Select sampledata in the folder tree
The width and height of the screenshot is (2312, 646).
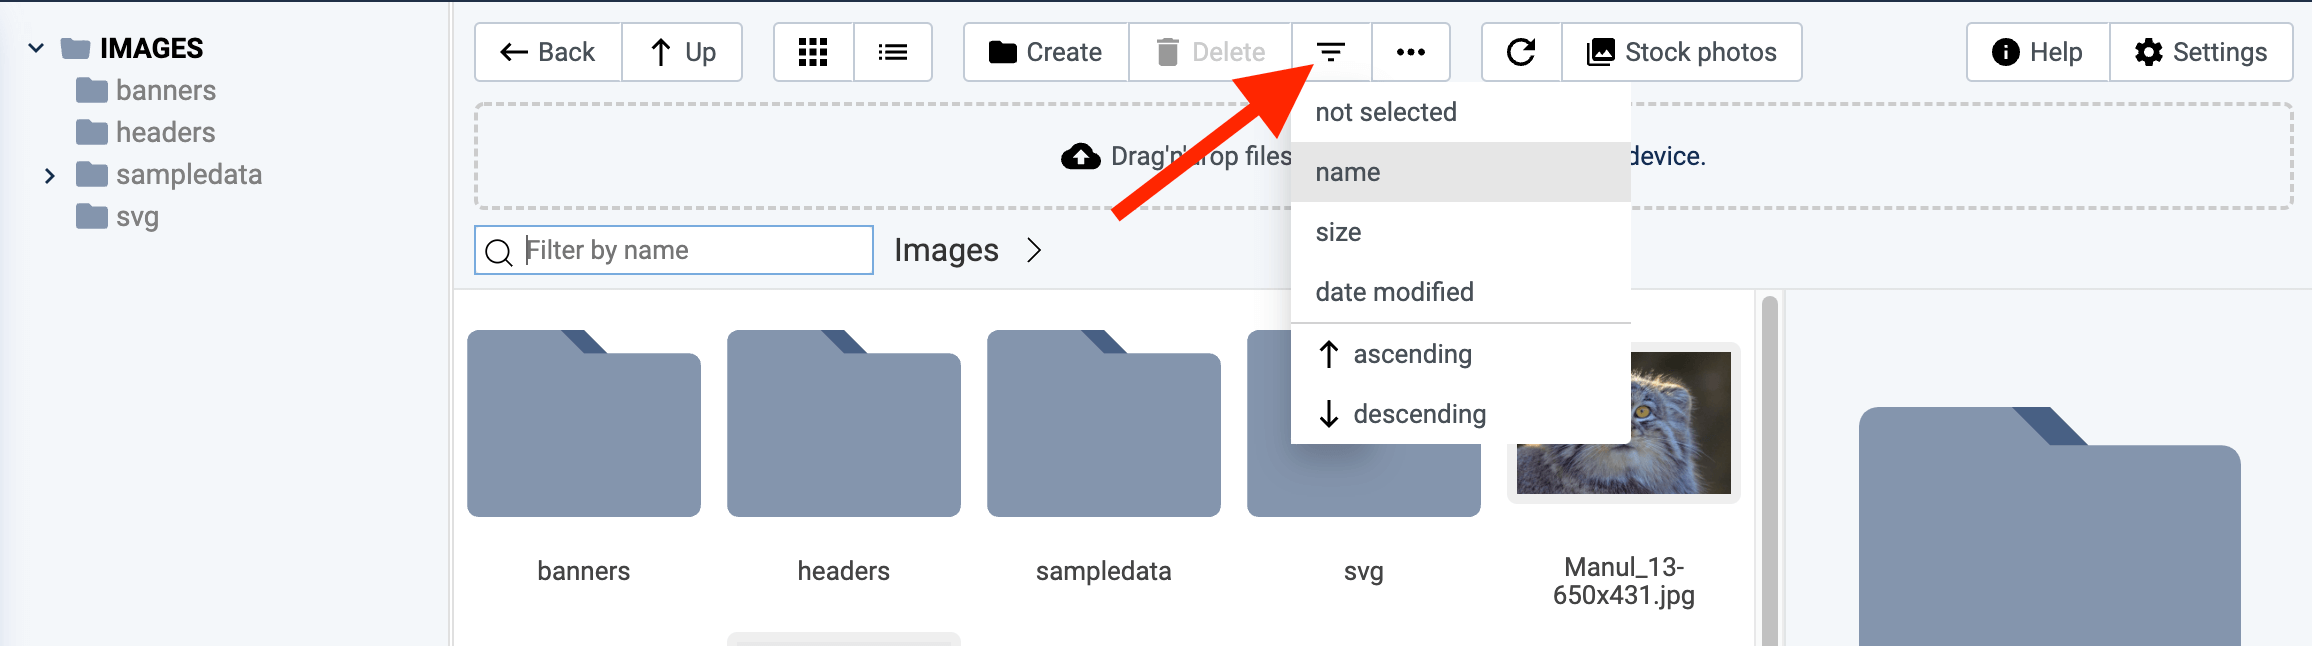coord(169,174)
